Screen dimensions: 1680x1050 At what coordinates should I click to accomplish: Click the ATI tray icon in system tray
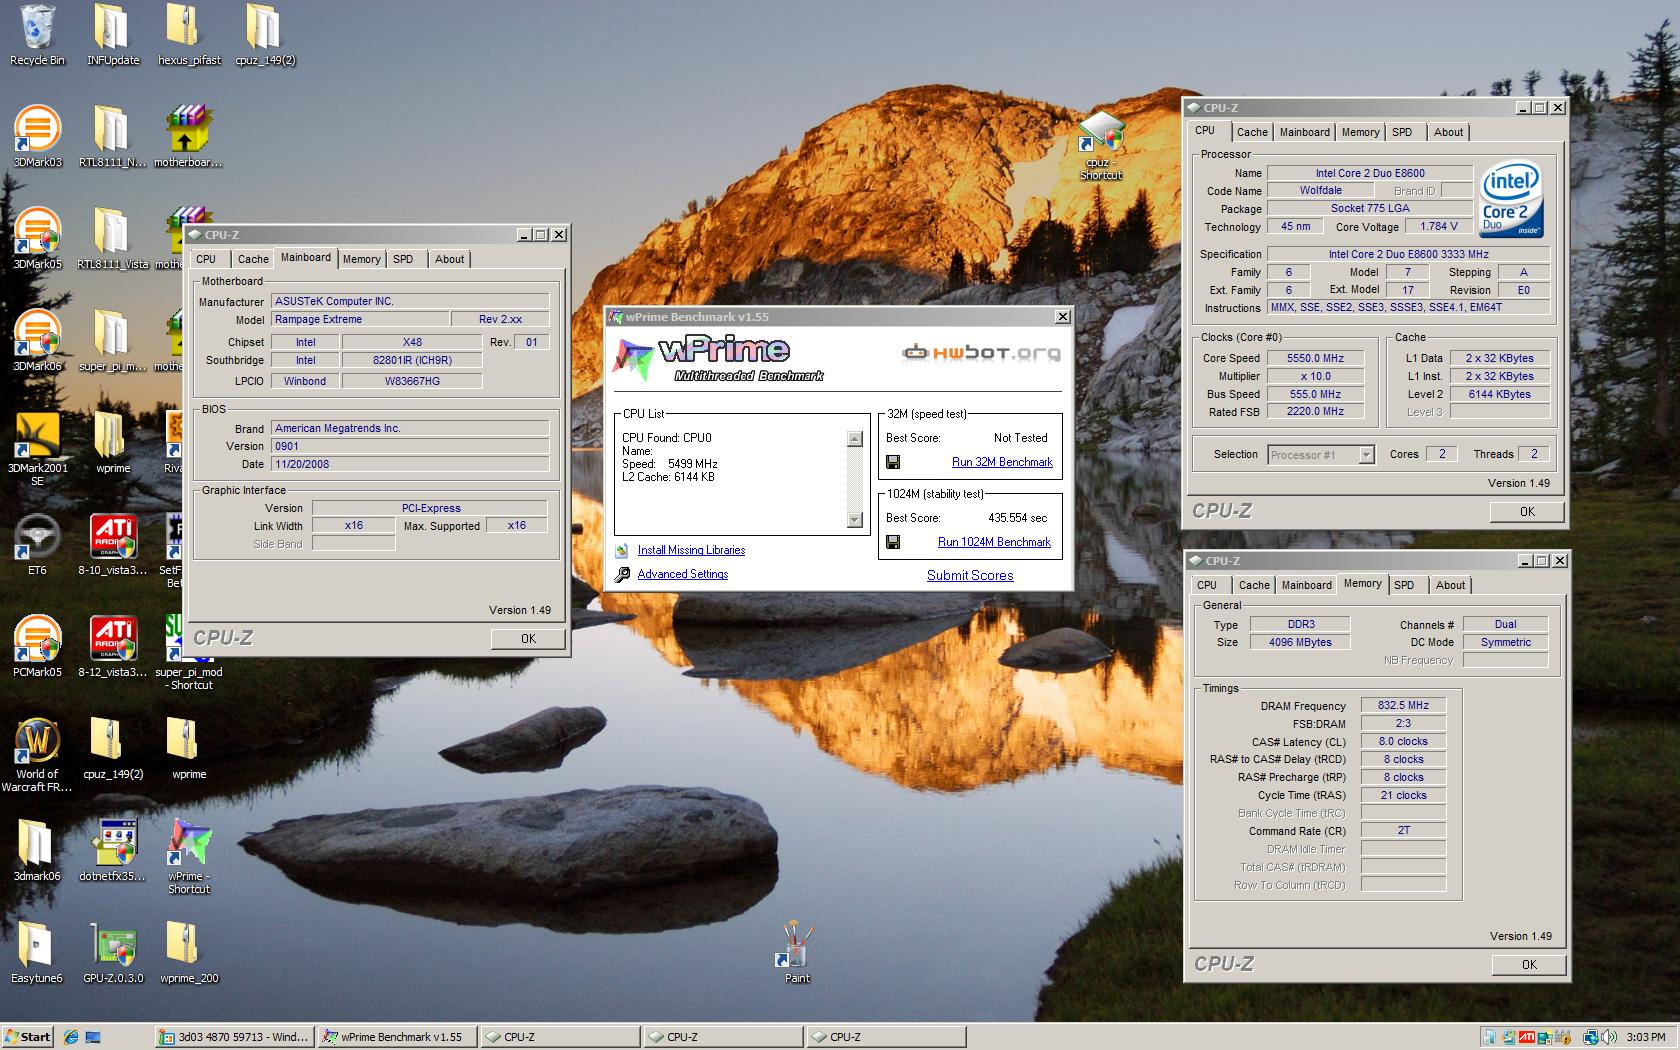pyautogui.click(x=1526, y=1037)
